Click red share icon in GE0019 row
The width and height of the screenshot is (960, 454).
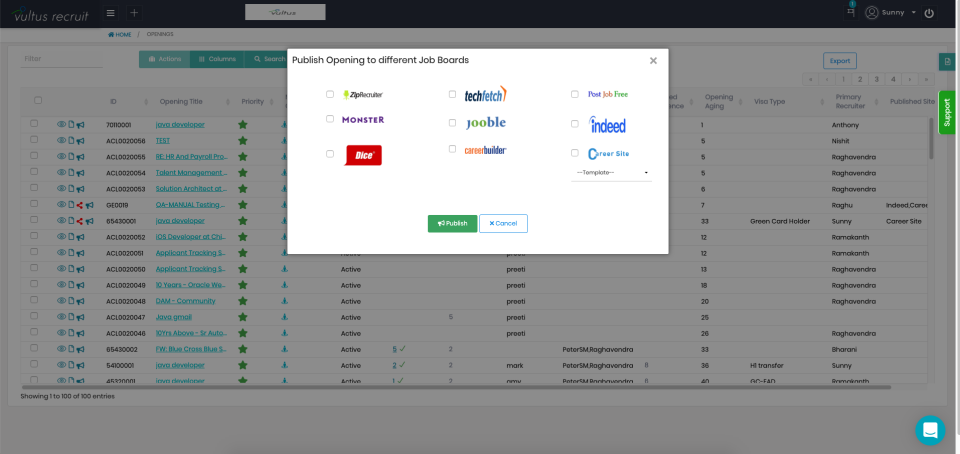80,204
